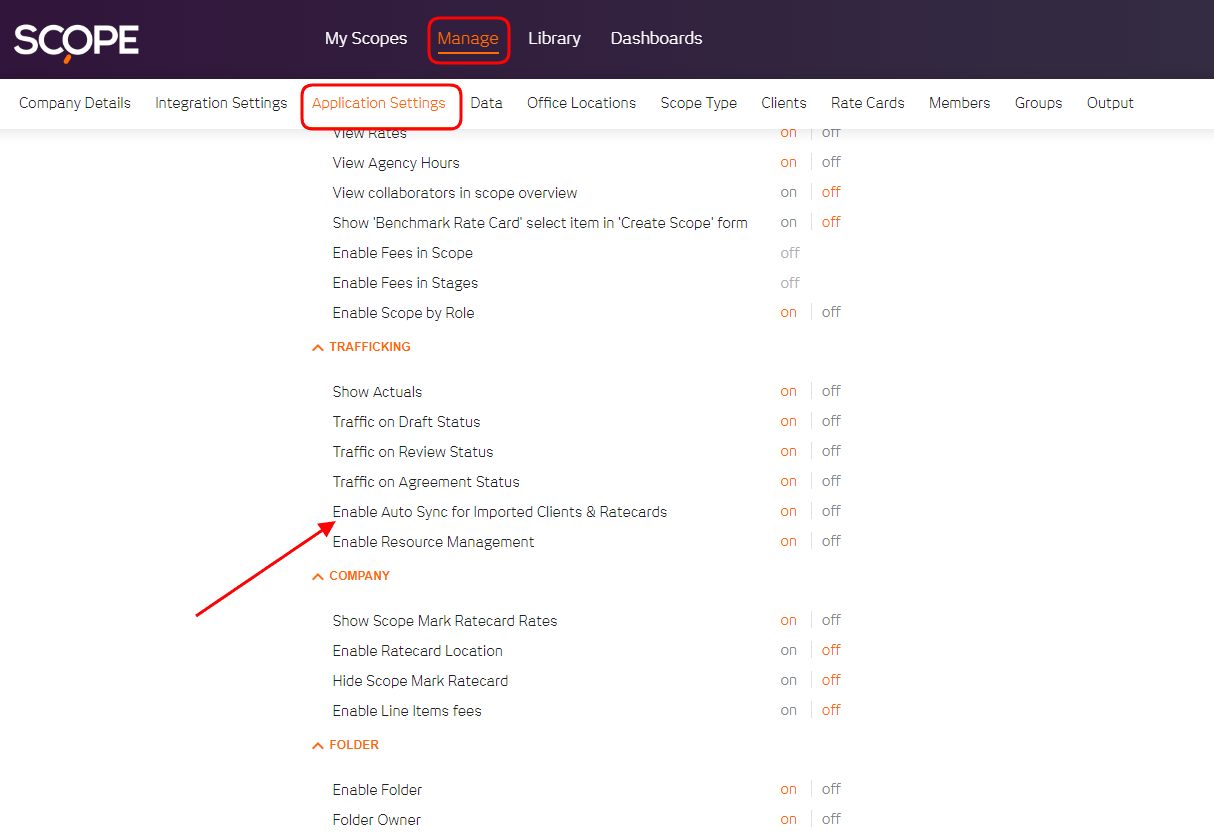Viewport: 1214px width, 838px height.
Task: Turn off Traffic on Draft Status
Action: [x=831, y=421]
